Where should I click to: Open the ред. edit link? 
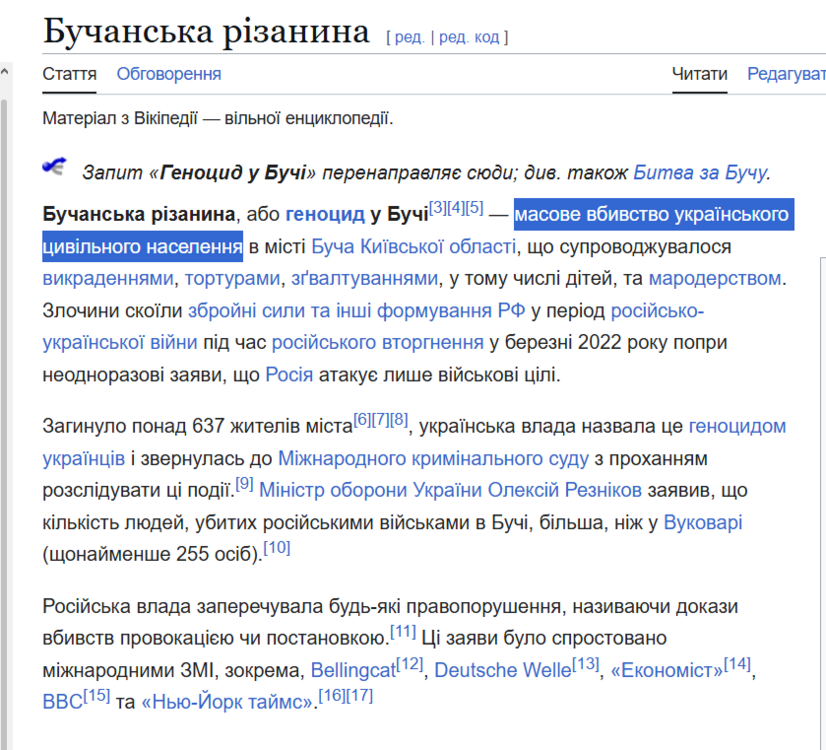(409, 37)
